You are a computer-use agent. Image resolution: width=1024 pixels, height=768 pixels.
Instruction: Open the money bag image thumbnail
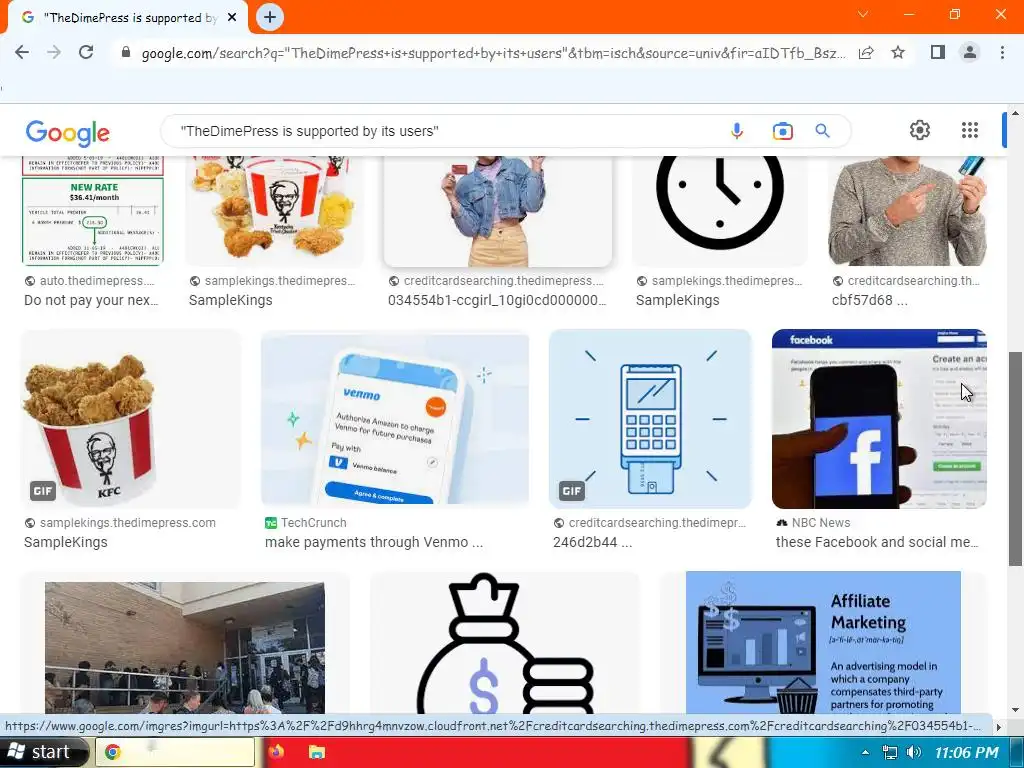point(504,643)
